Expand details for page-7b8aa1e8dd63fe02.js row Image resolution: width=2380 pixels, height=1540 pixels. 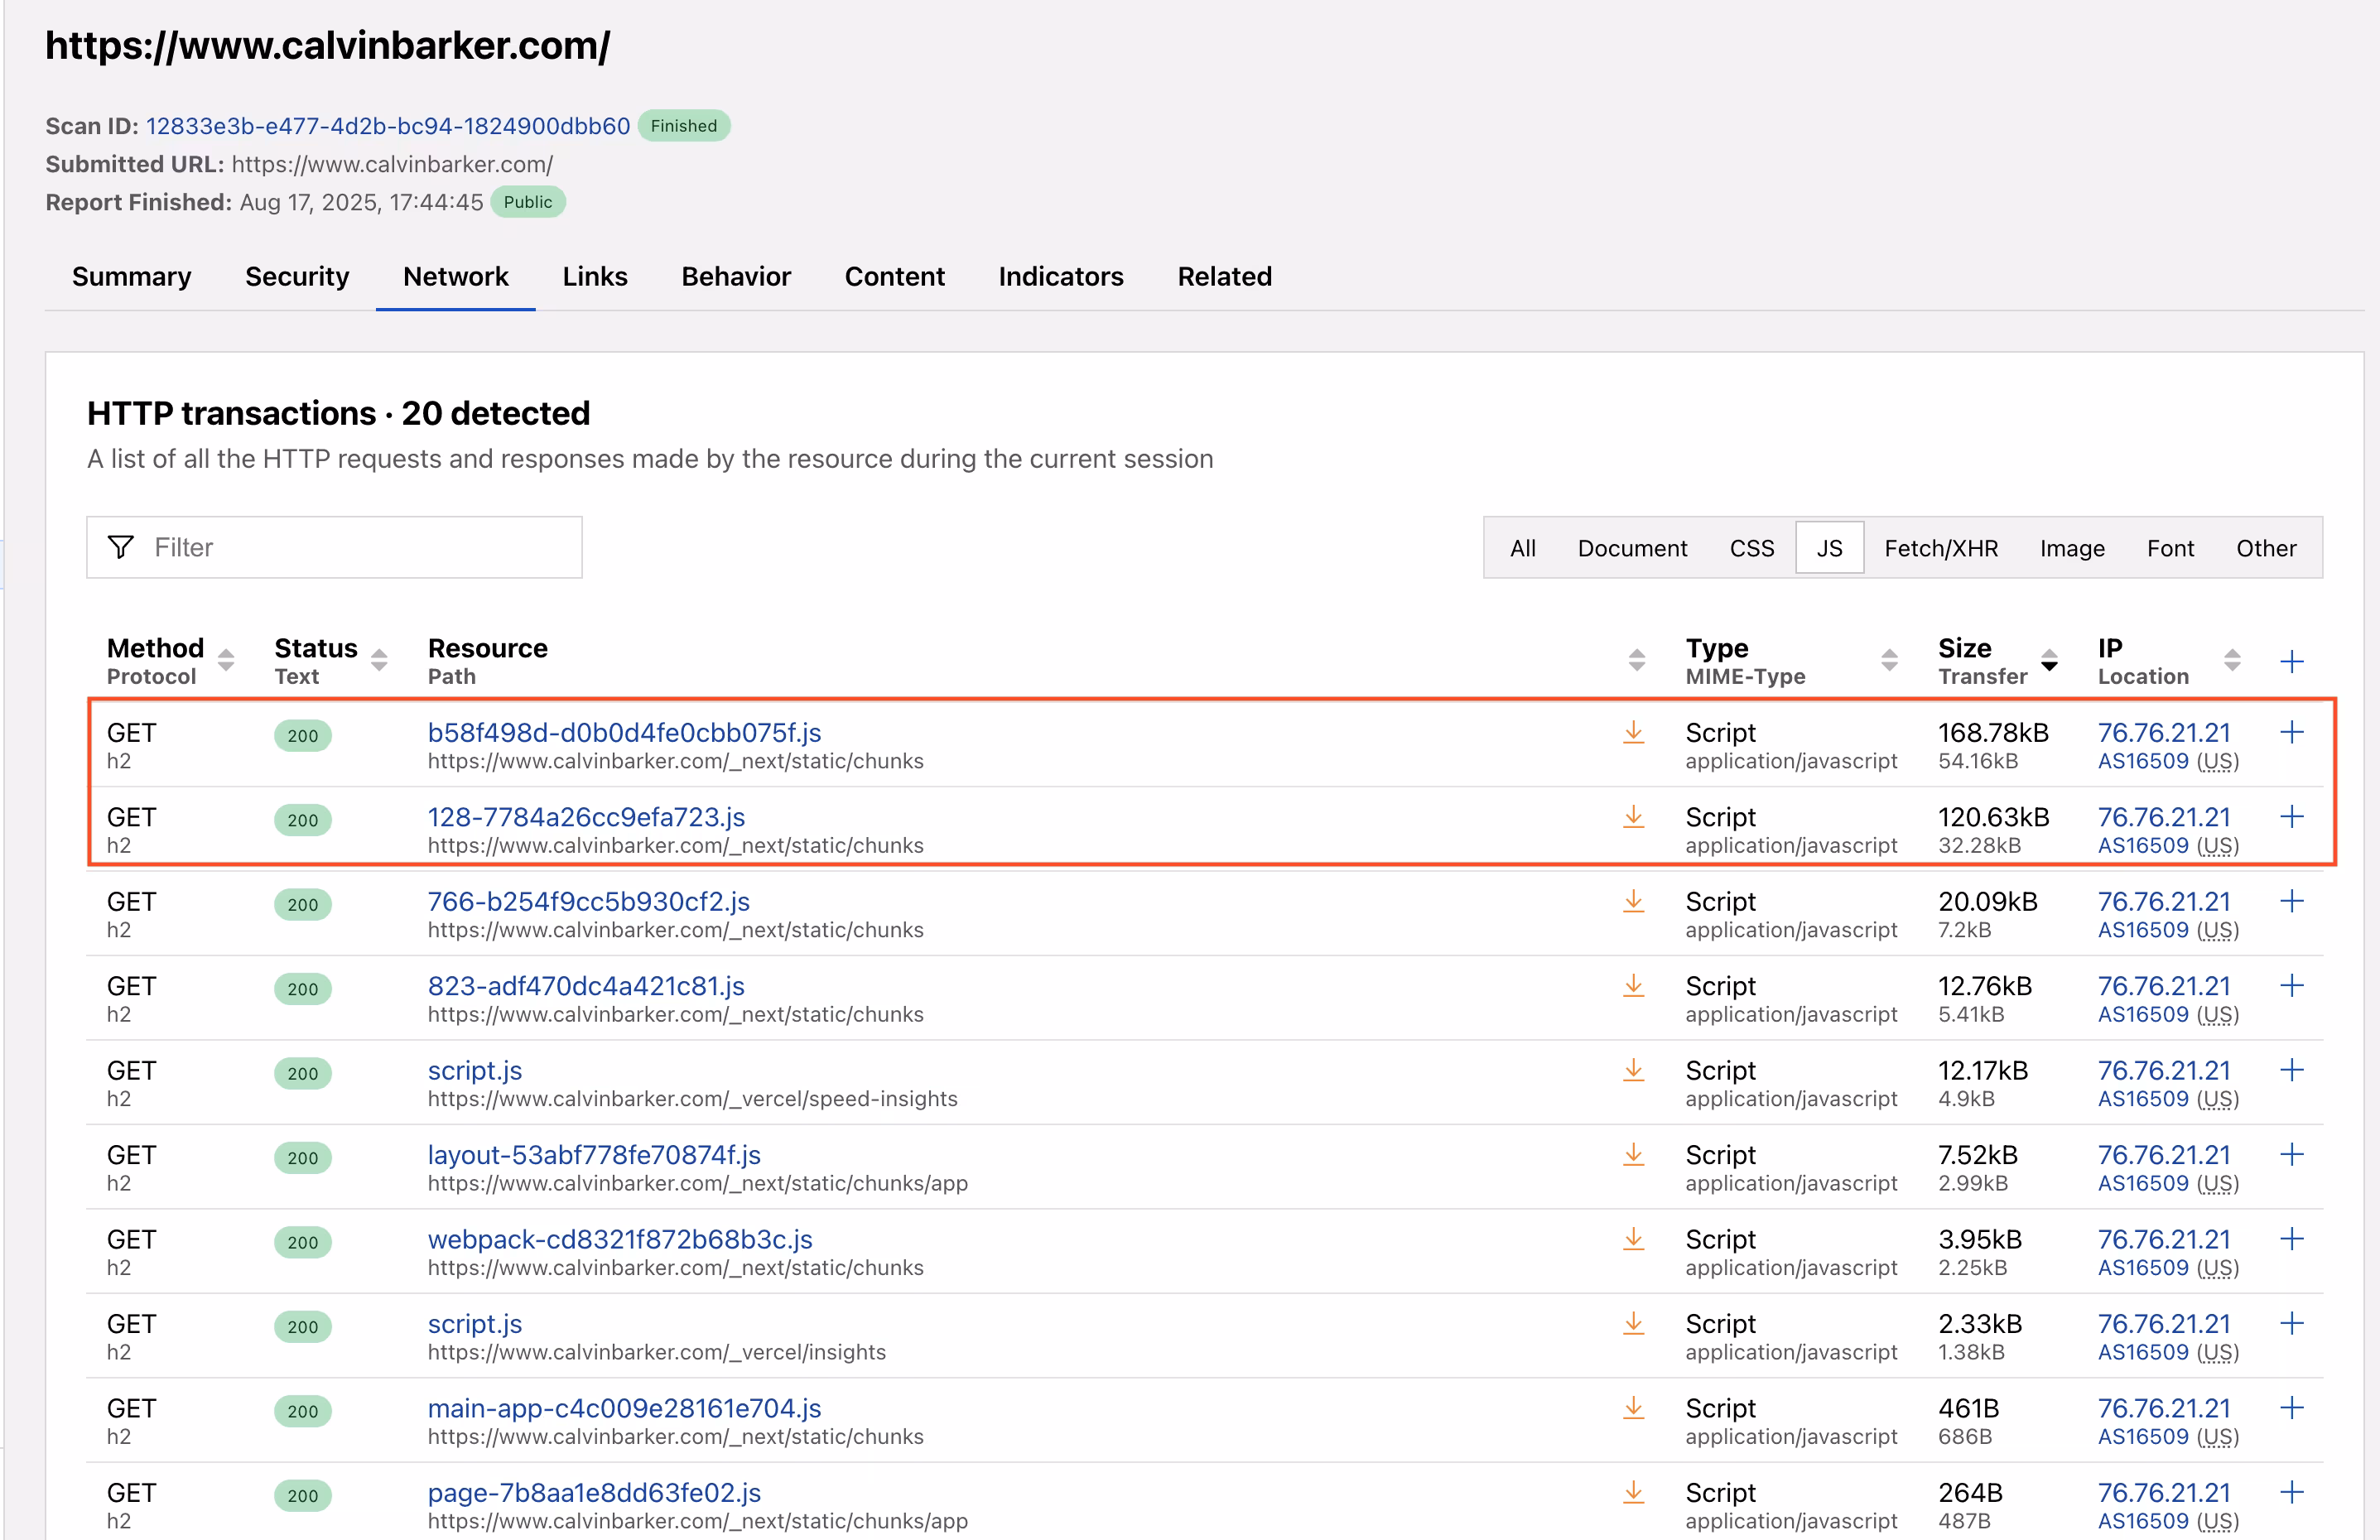click(2291, 1492)
